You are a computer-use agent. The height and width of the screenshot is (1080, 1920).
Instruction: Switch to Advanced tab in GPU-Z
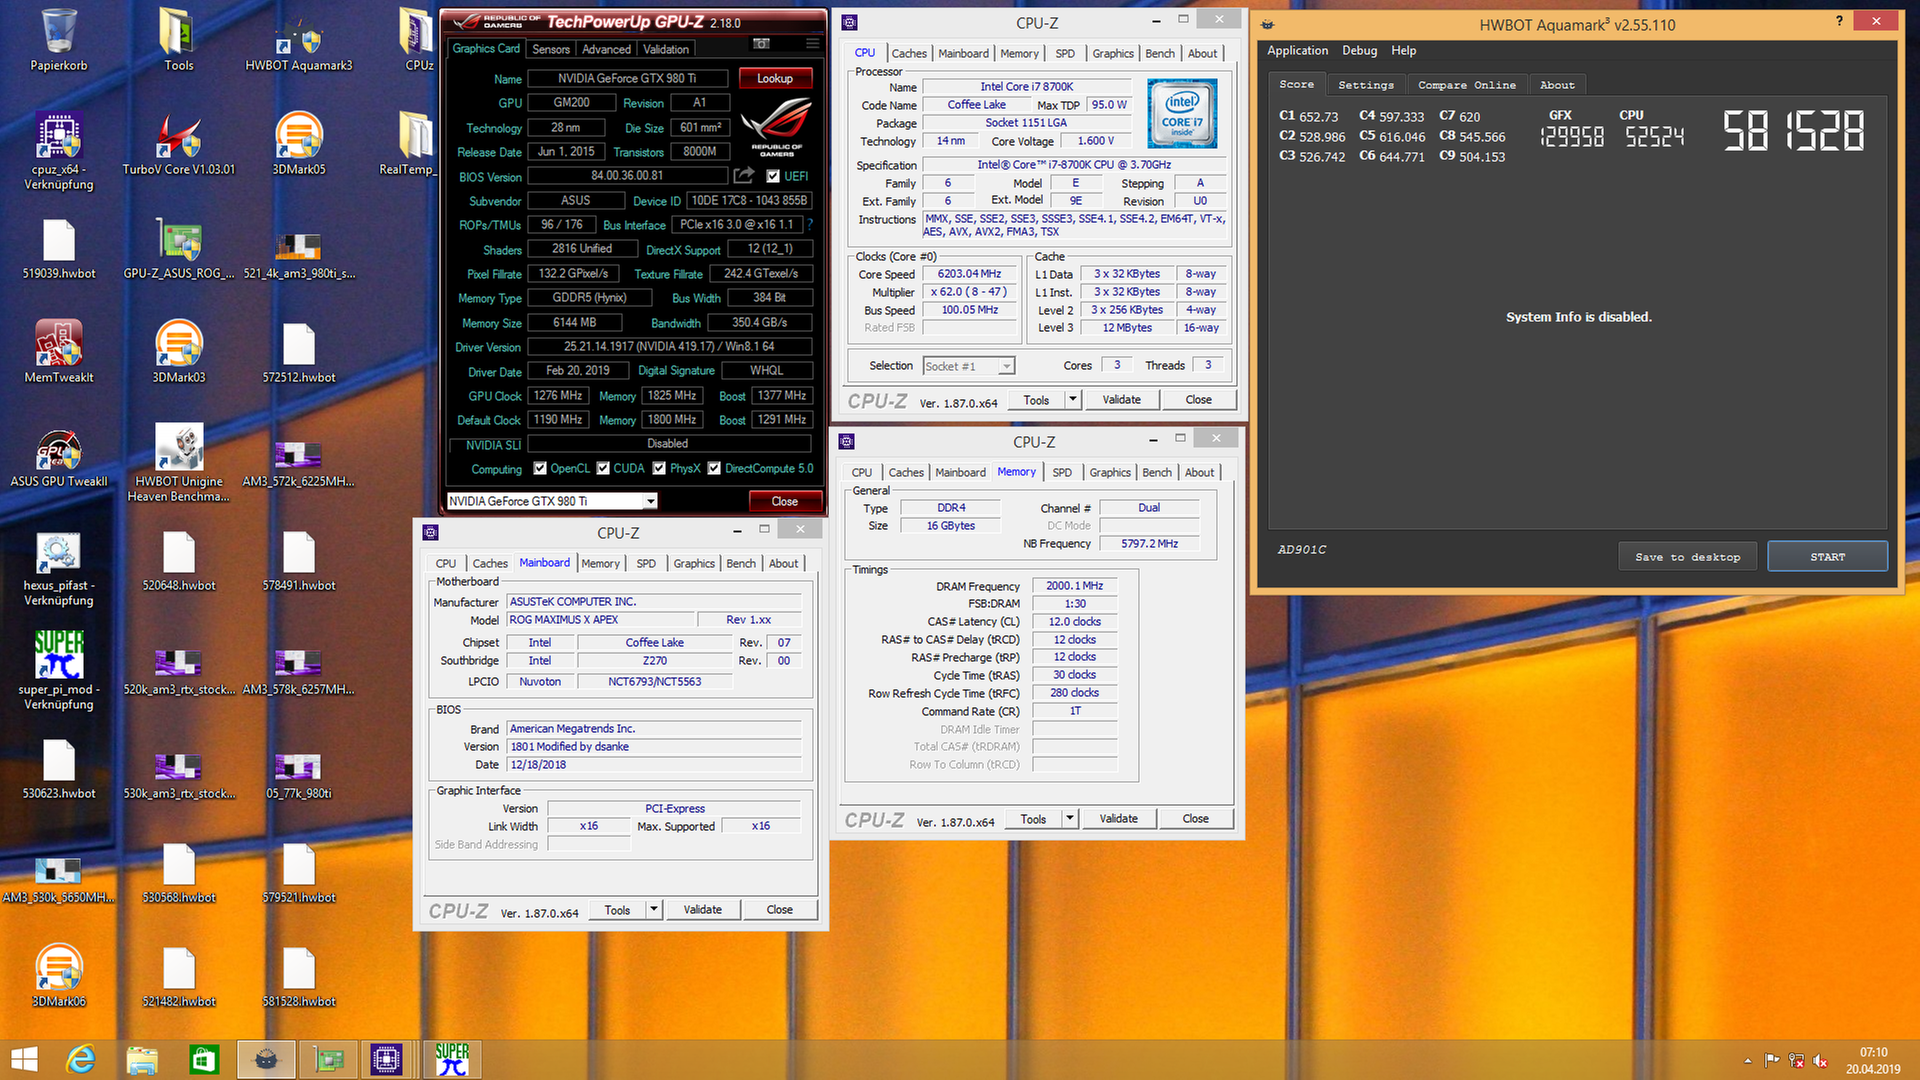click(x=606, y=49)
